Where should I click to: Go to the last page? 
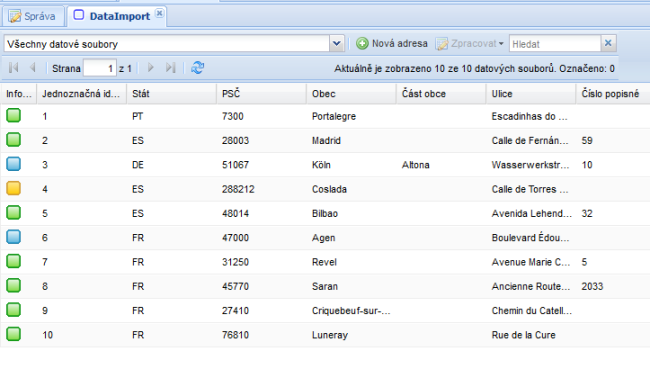170,68
